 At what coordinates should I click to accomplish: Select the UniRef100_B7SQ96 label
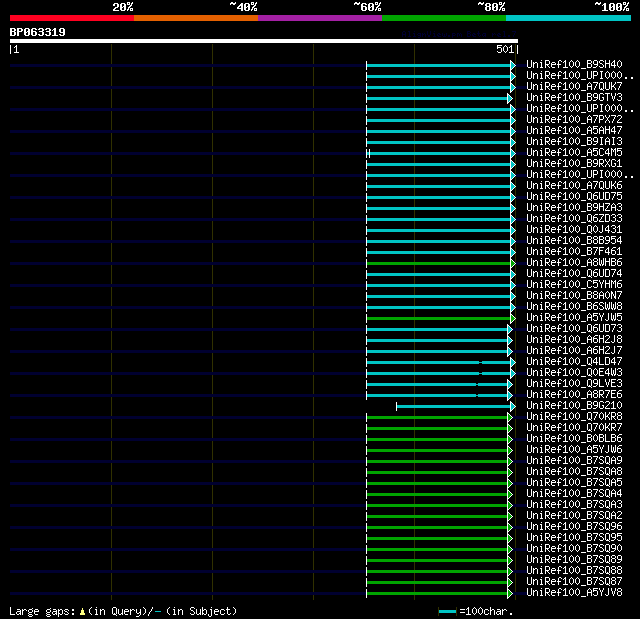click(x=574, y=527)
